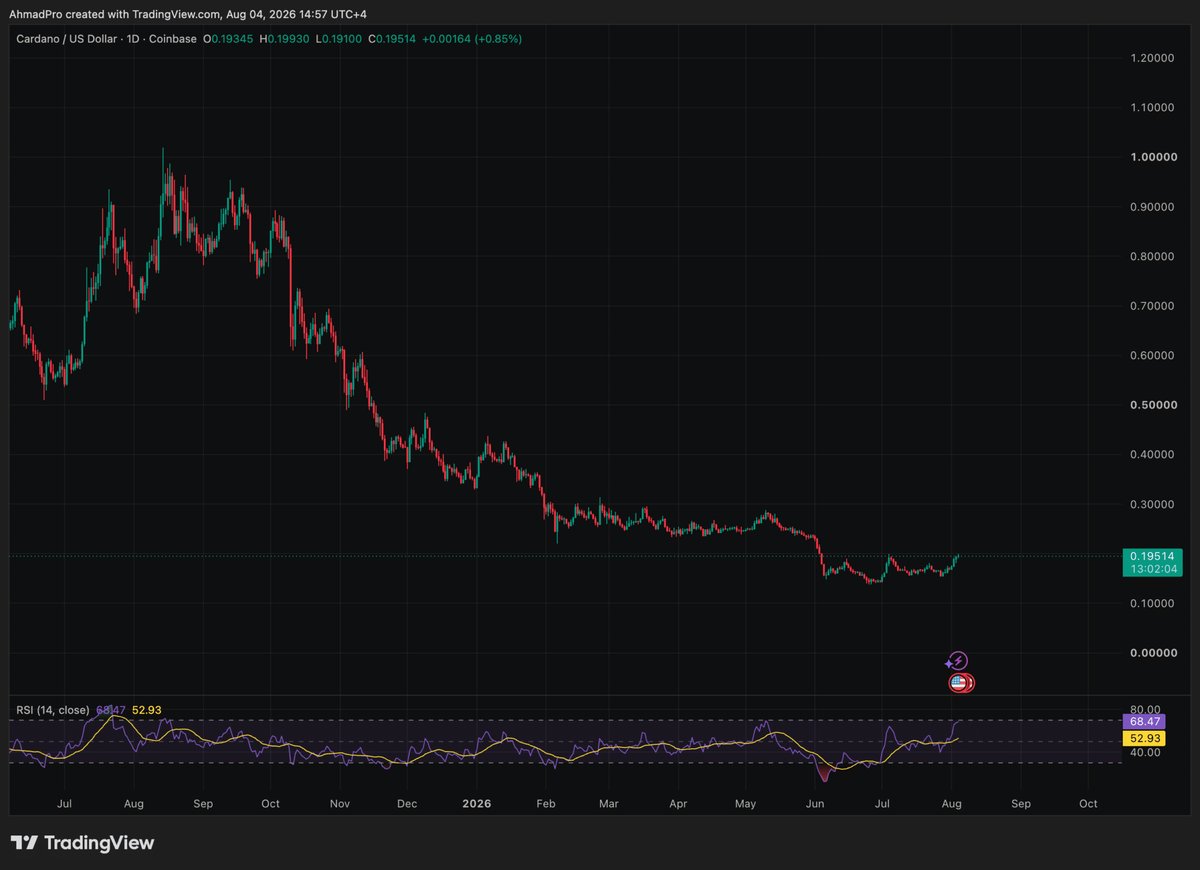
Task: Click the 40.00 RSI scale label
Action: (x=1145, y=752)
